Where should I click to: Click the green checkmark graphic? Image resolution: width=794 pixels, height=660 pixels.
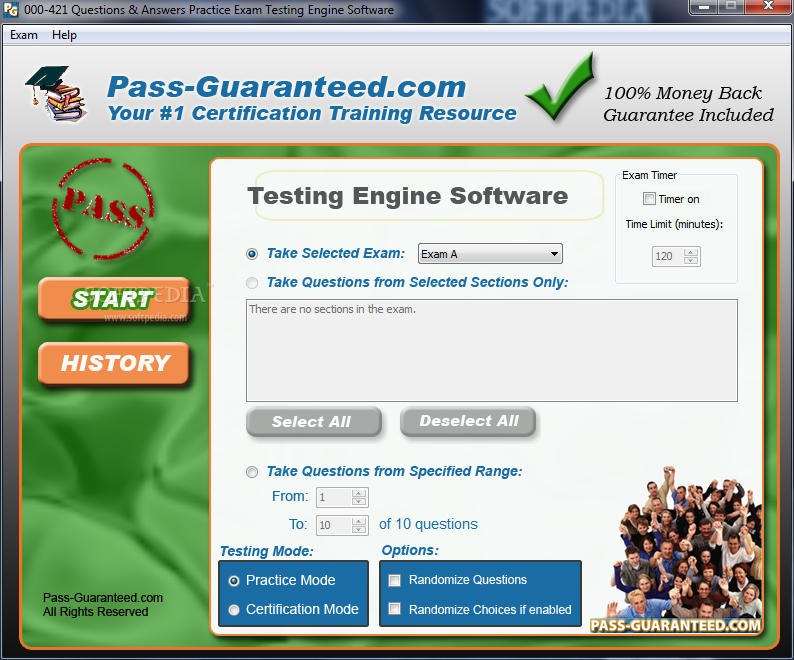pos(561,86)
